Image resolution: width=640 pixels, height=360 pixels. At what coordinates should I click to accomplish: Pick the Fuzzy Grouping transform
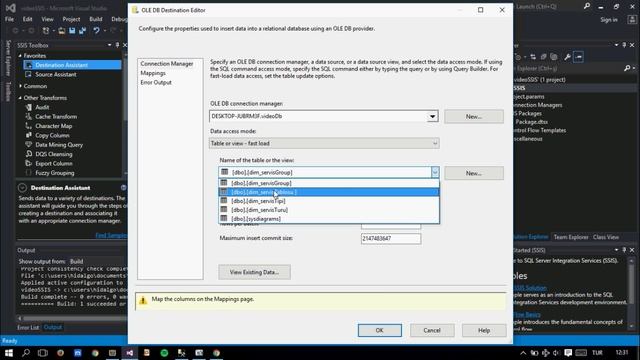click(55, 173)
